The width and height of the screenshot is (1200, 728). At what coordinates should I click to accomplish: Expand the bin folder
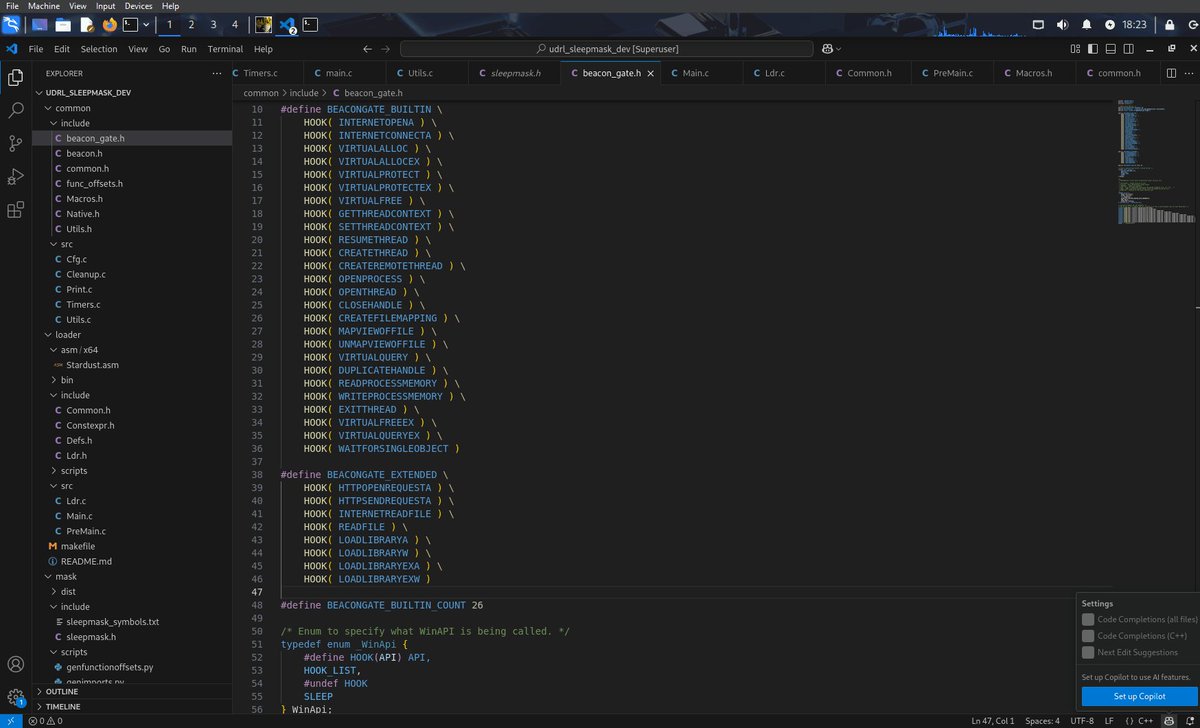tap(132, 380)
